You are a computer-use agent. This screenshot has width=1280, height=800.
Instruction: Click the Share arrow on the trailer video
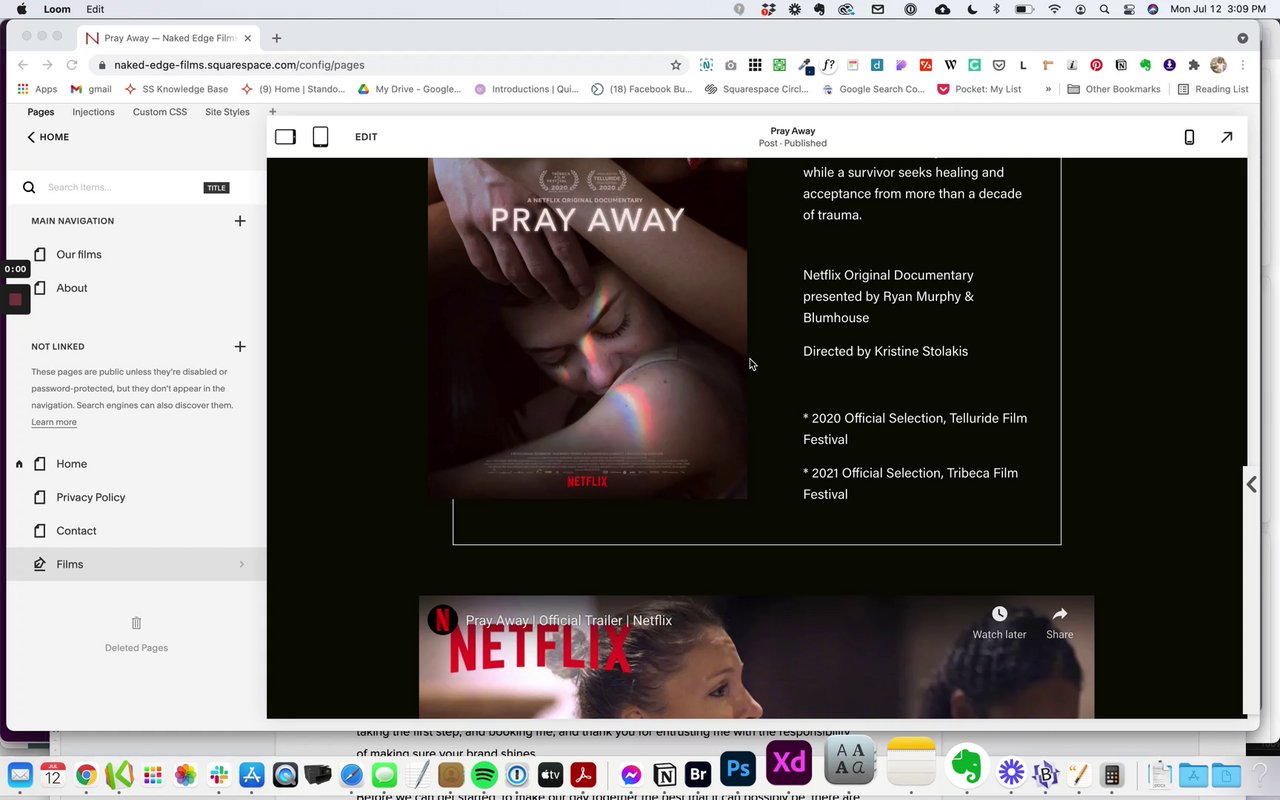[x=1060, y=614]
